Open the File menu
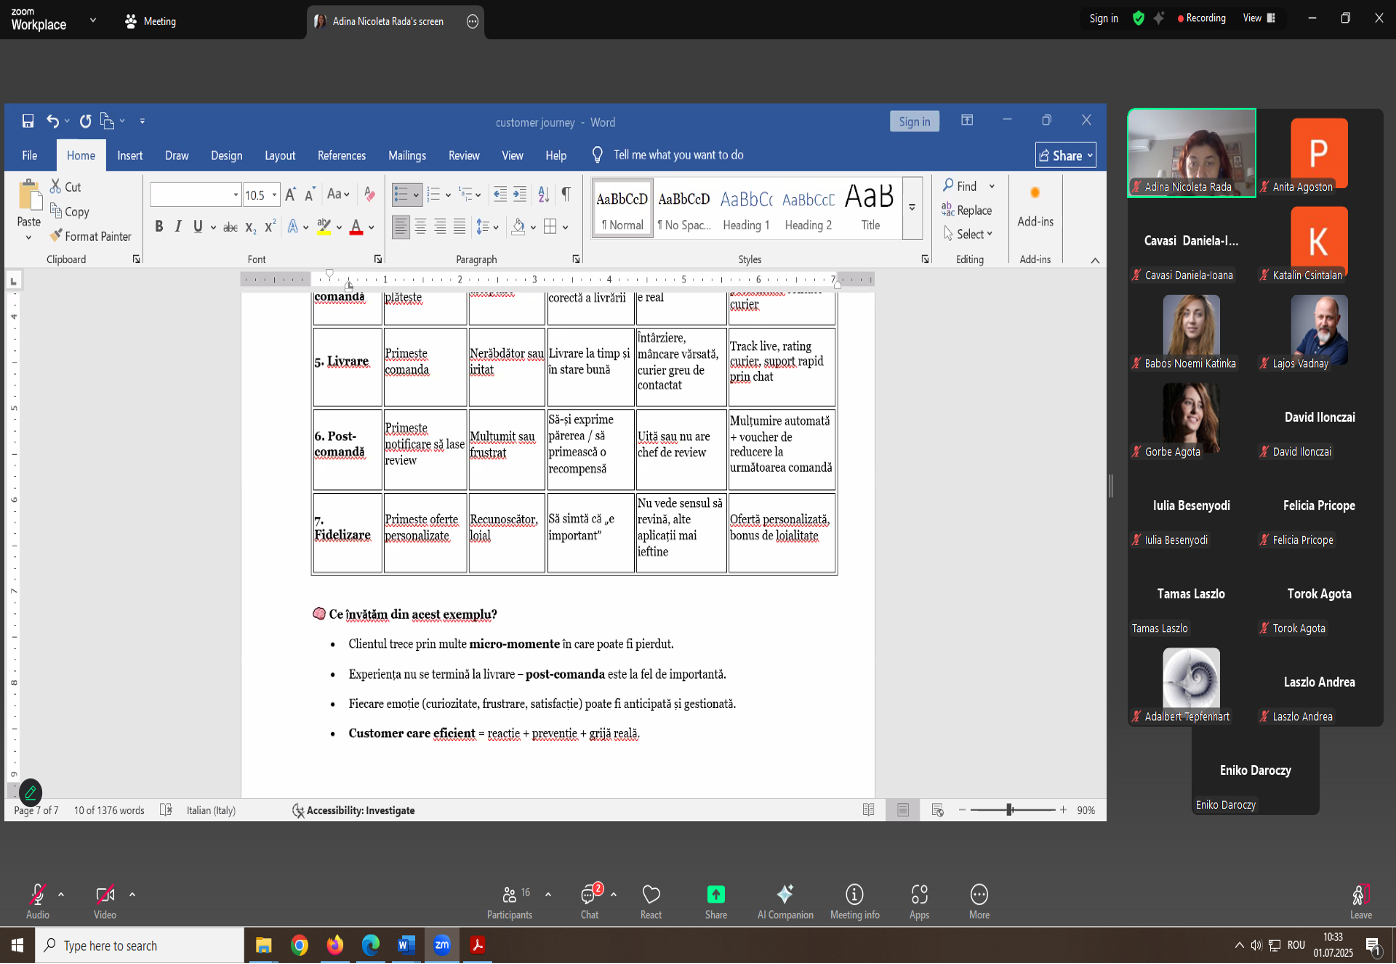 (30, 155)
